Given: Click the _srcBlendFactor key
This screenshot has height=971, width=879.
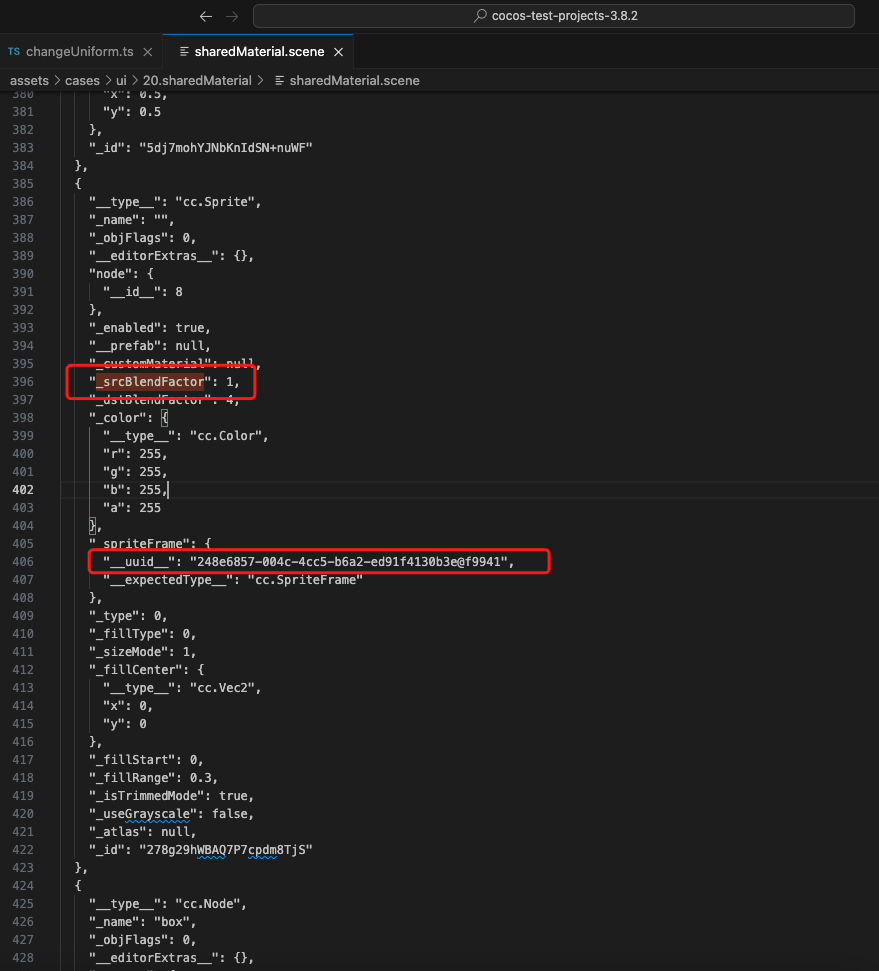Looking at the screenshot, I should [150, 382].
